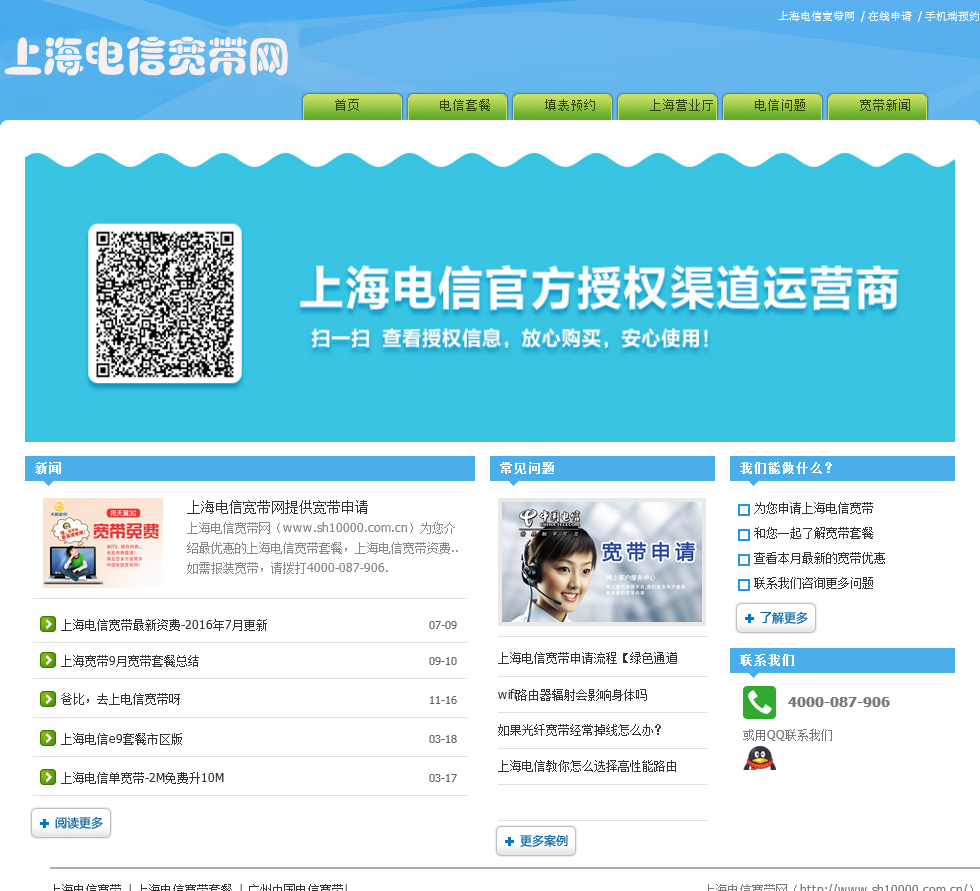Click the checkbox beside 为您申请上海电信宽带

[x=744, y=510]
